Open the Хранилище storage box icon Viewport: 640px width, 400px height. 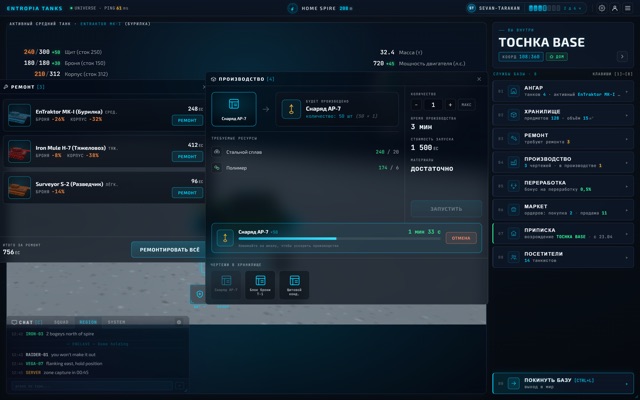coord(513,115)
